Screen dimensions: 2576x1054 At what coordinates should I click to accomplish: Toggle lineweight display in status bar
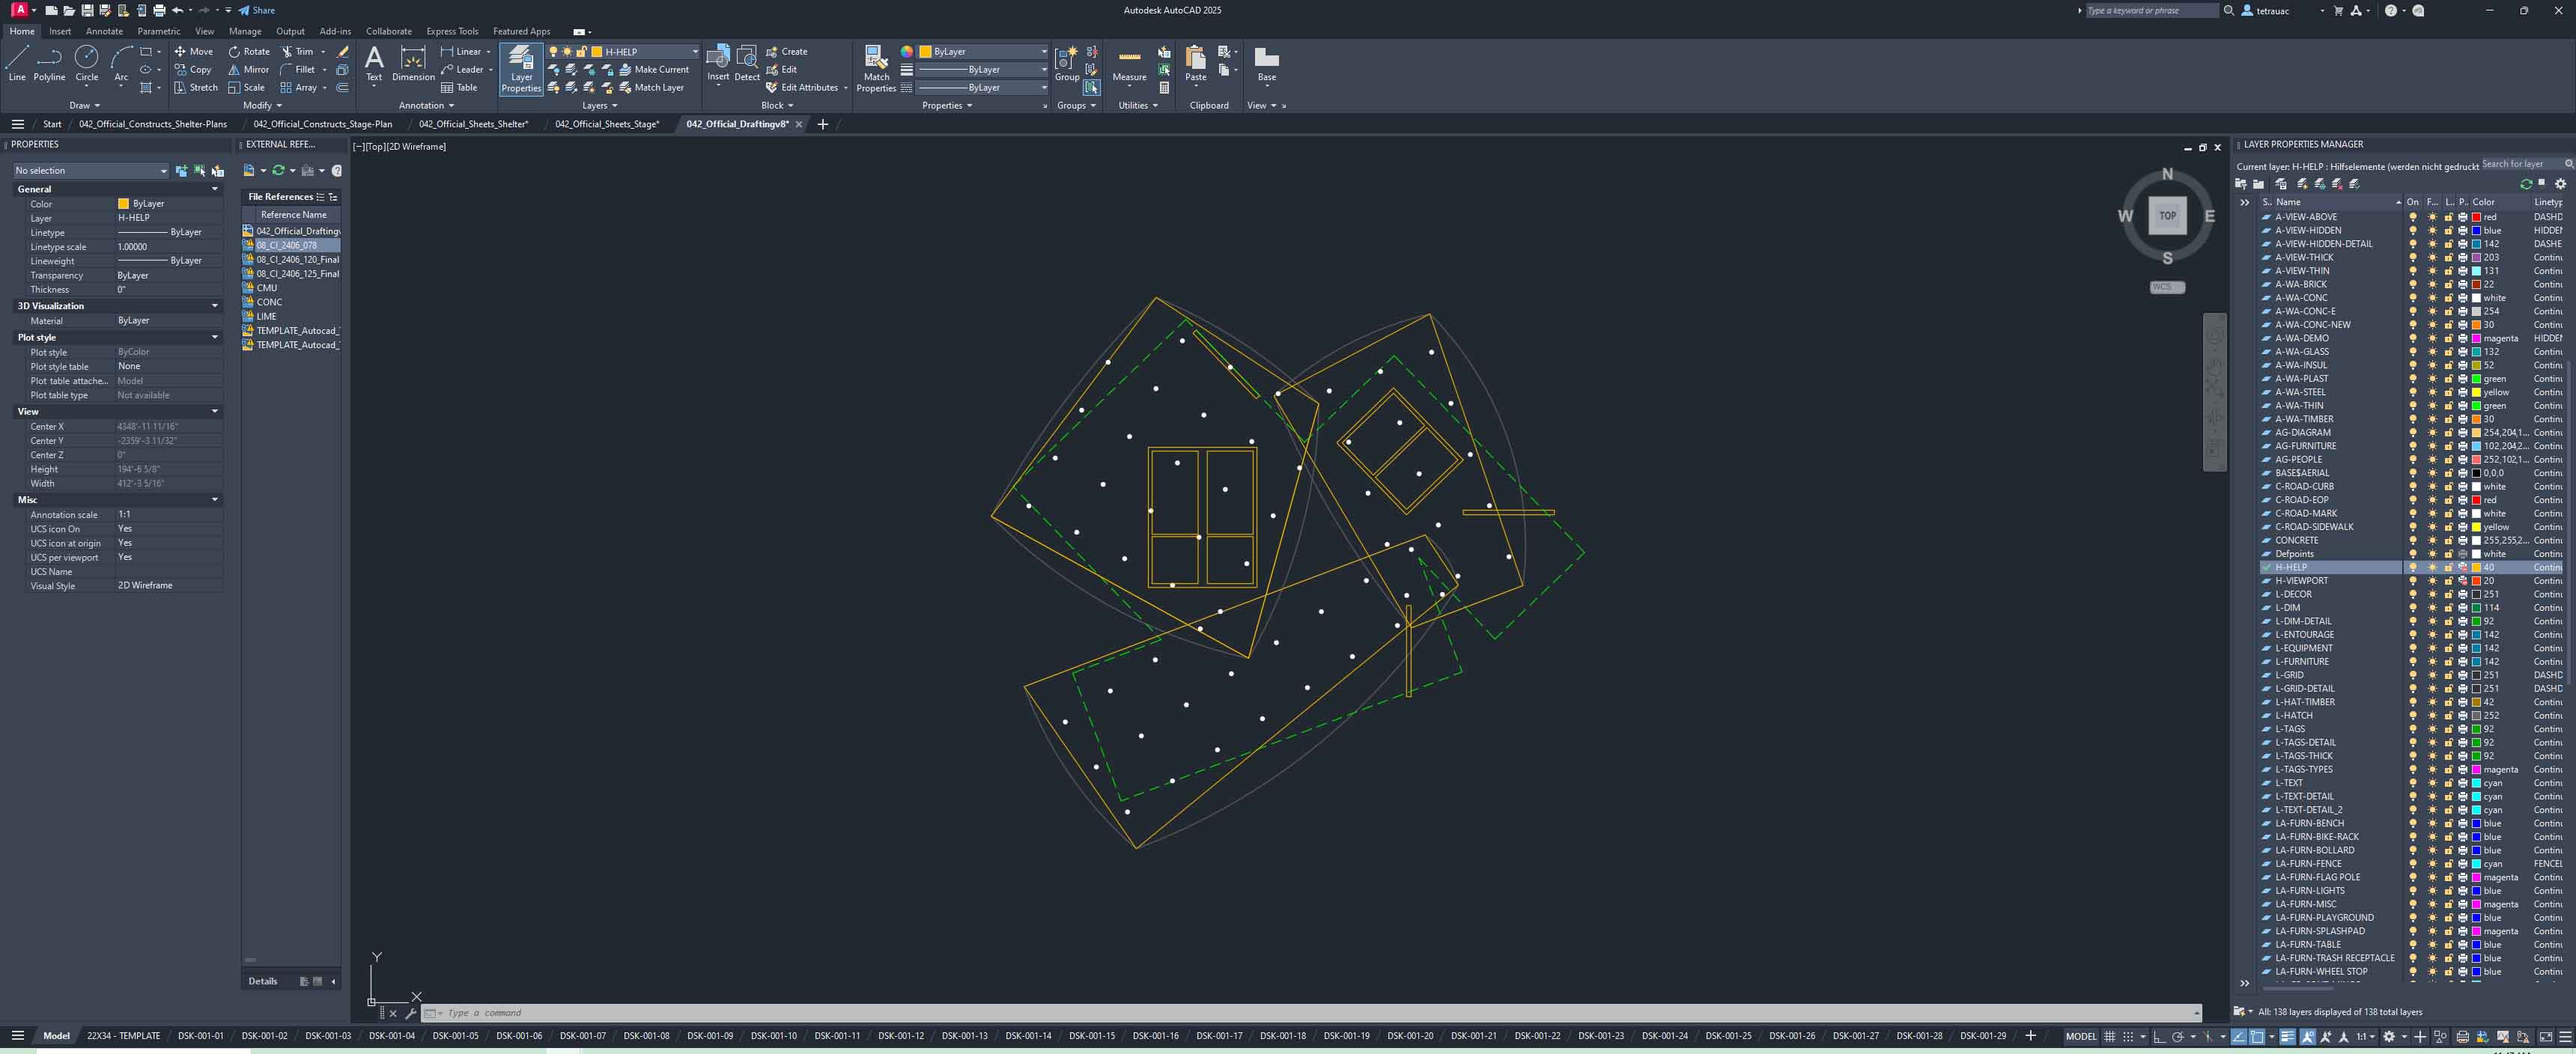[2287, 1036]
